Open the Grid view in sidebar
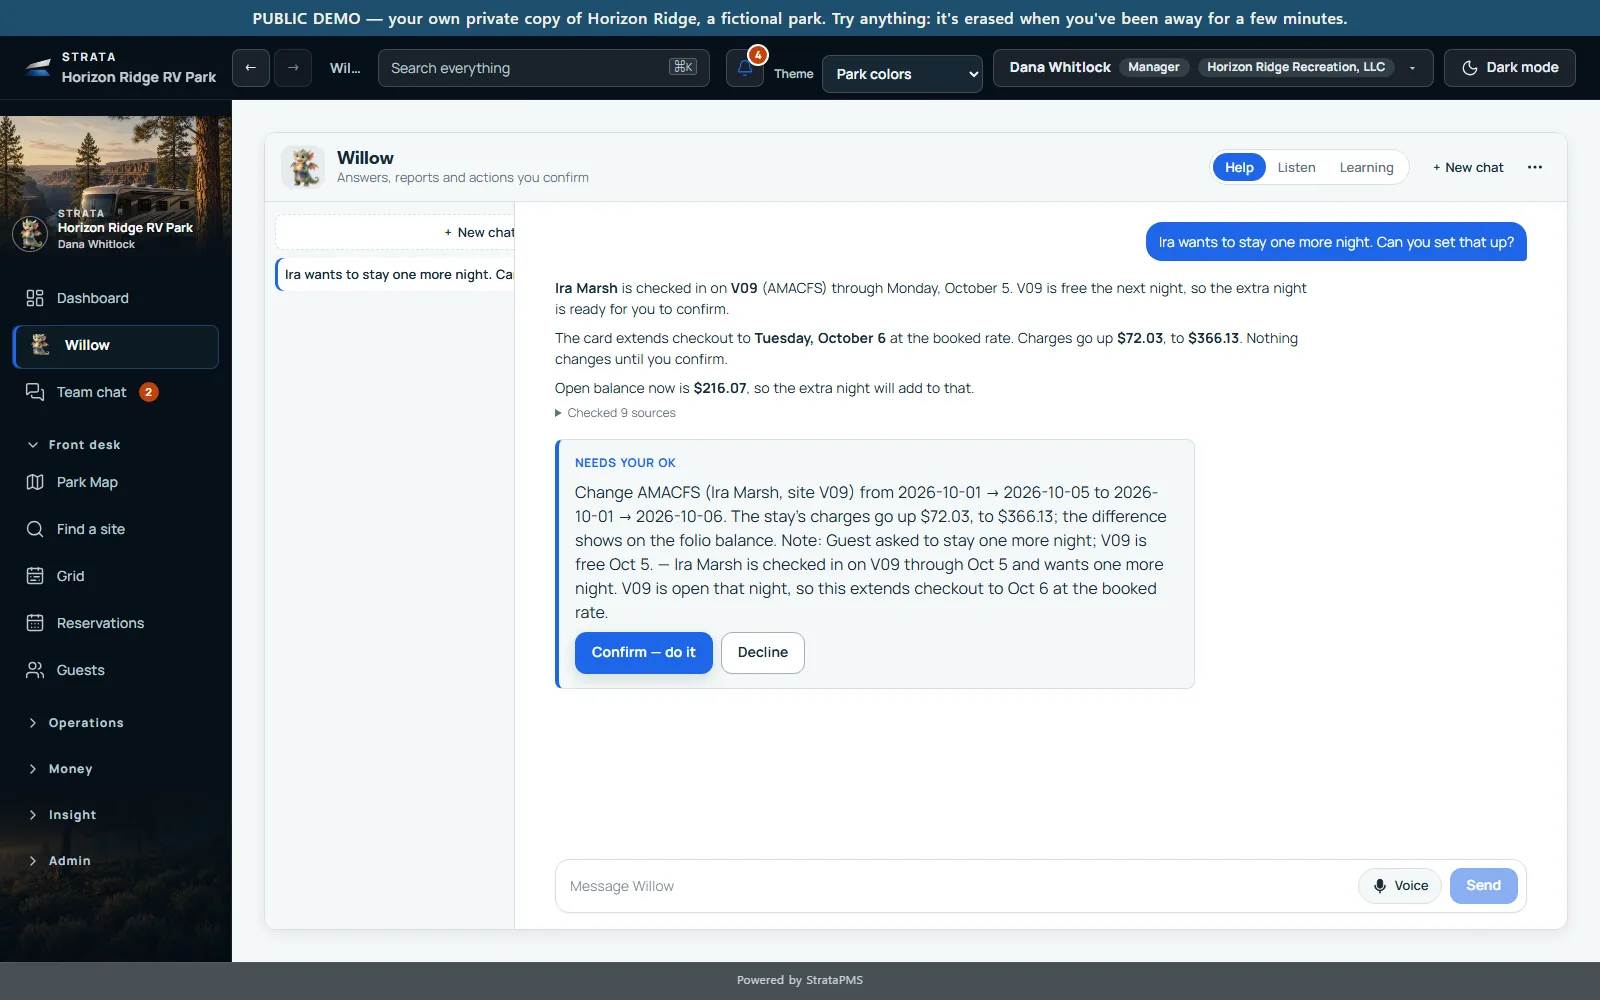Viewport: 1600px width, 1000px height. tap(116, 576)
